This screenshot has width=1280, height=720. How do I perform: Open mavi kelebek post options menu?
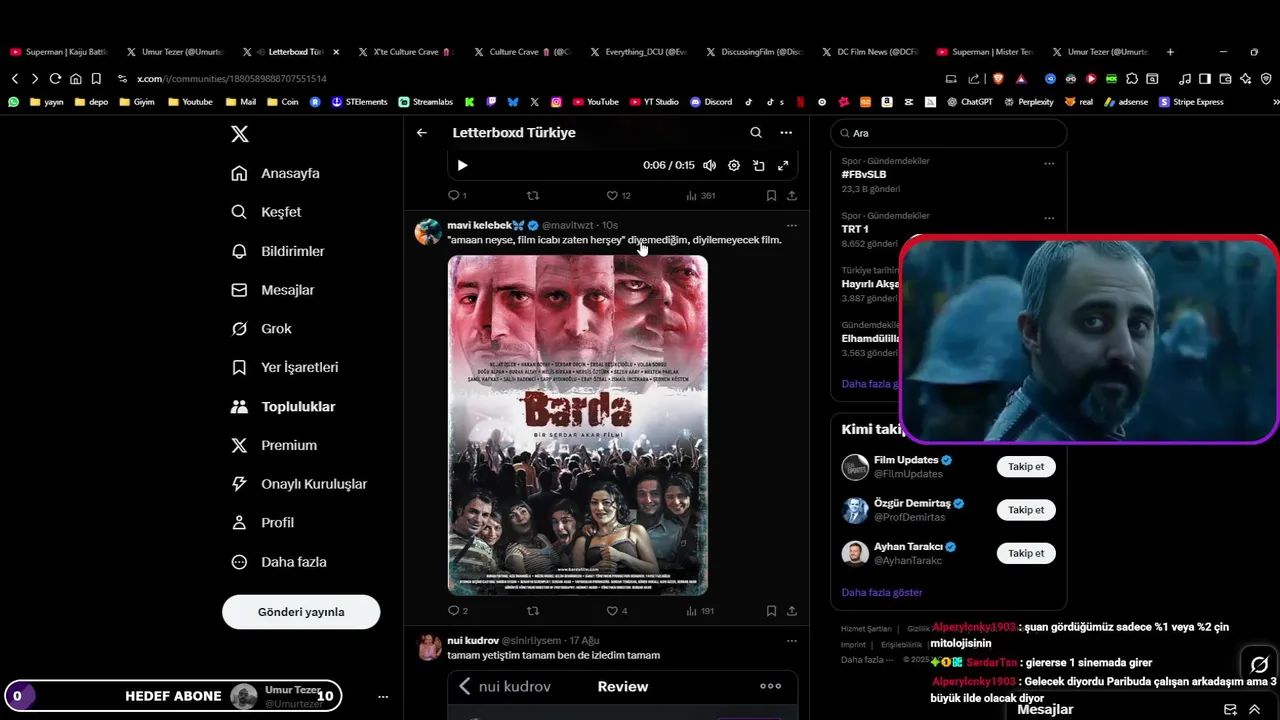tap(792, 225)
